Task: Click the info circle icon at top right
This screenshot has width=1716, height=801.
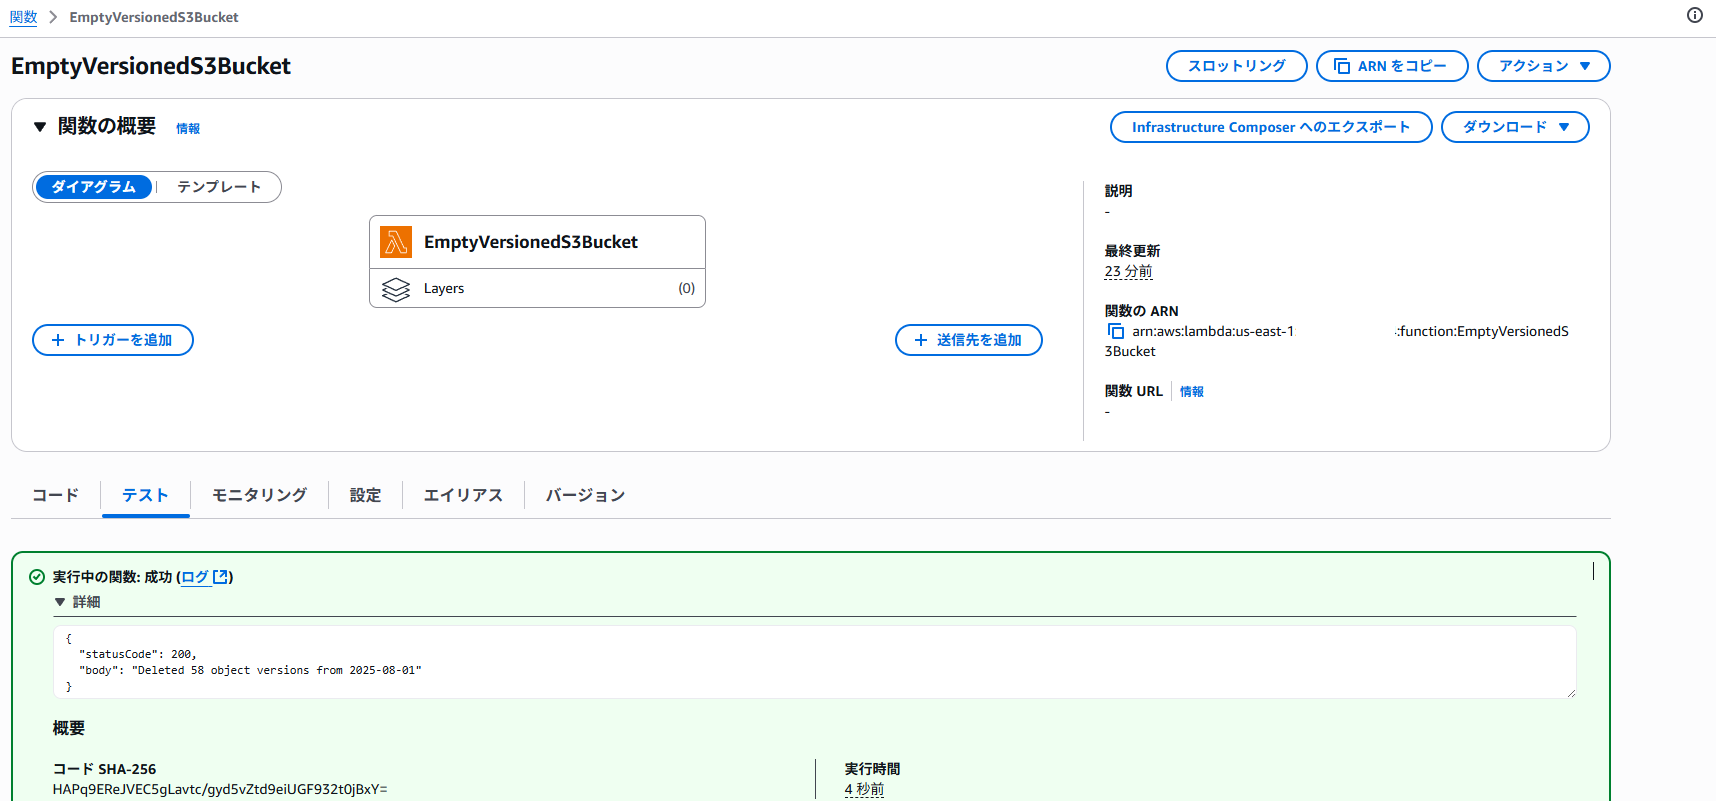Action: [1694, 15]
